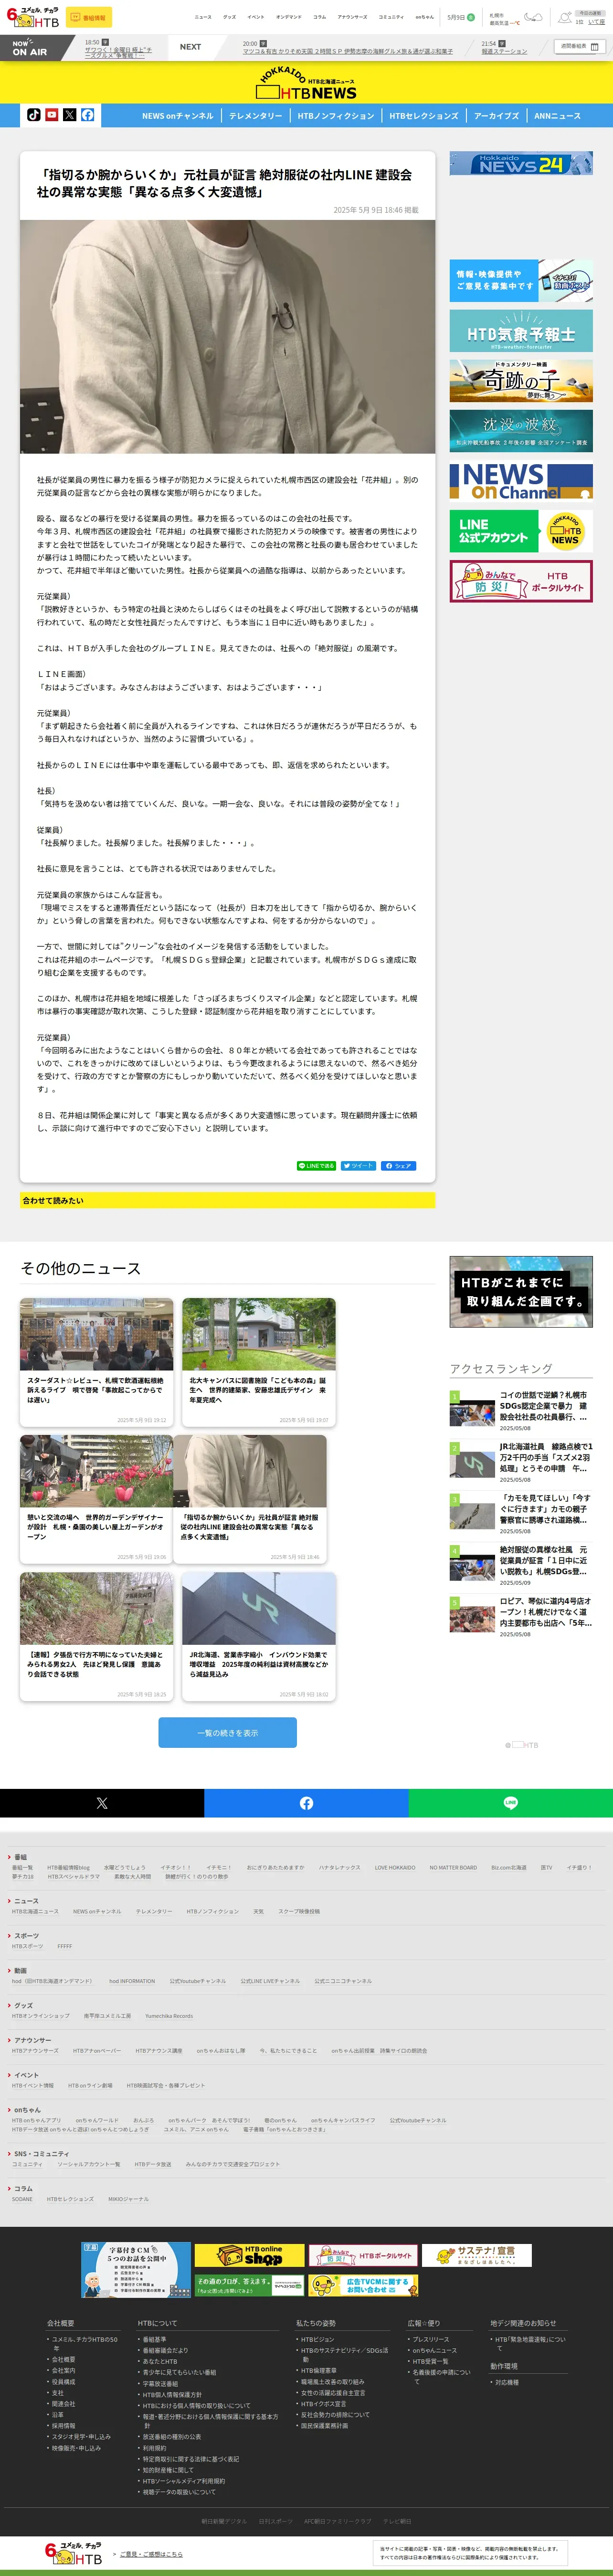Click グッズ in top header navigation

[x=229, y=17]
